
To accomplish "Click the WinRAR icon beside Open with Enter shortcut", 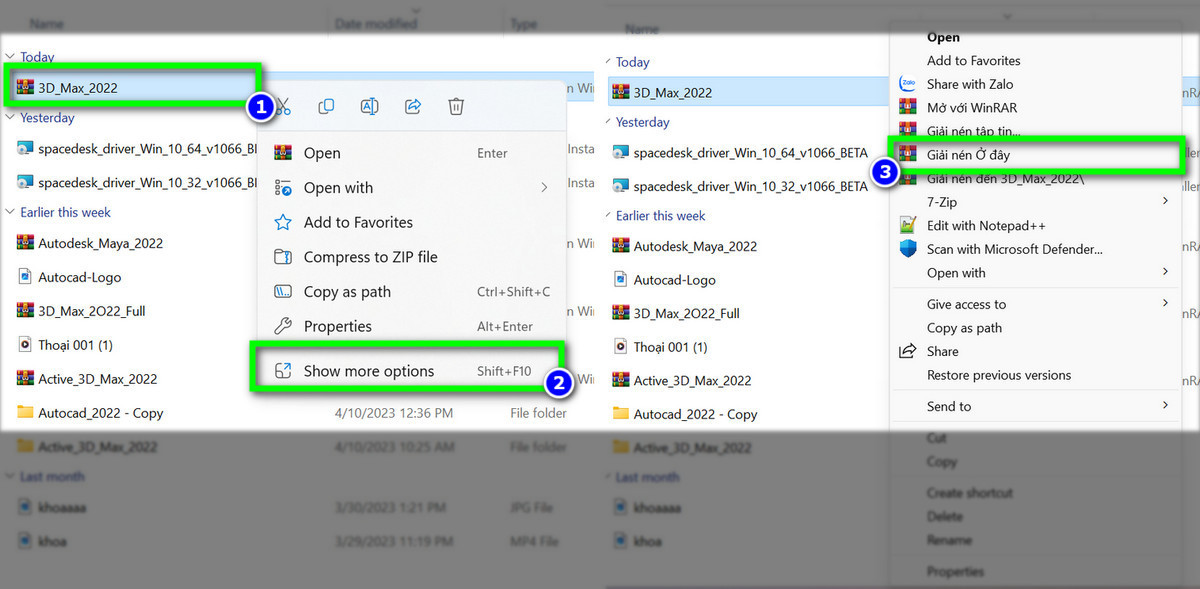I will [x=283, y=153].
